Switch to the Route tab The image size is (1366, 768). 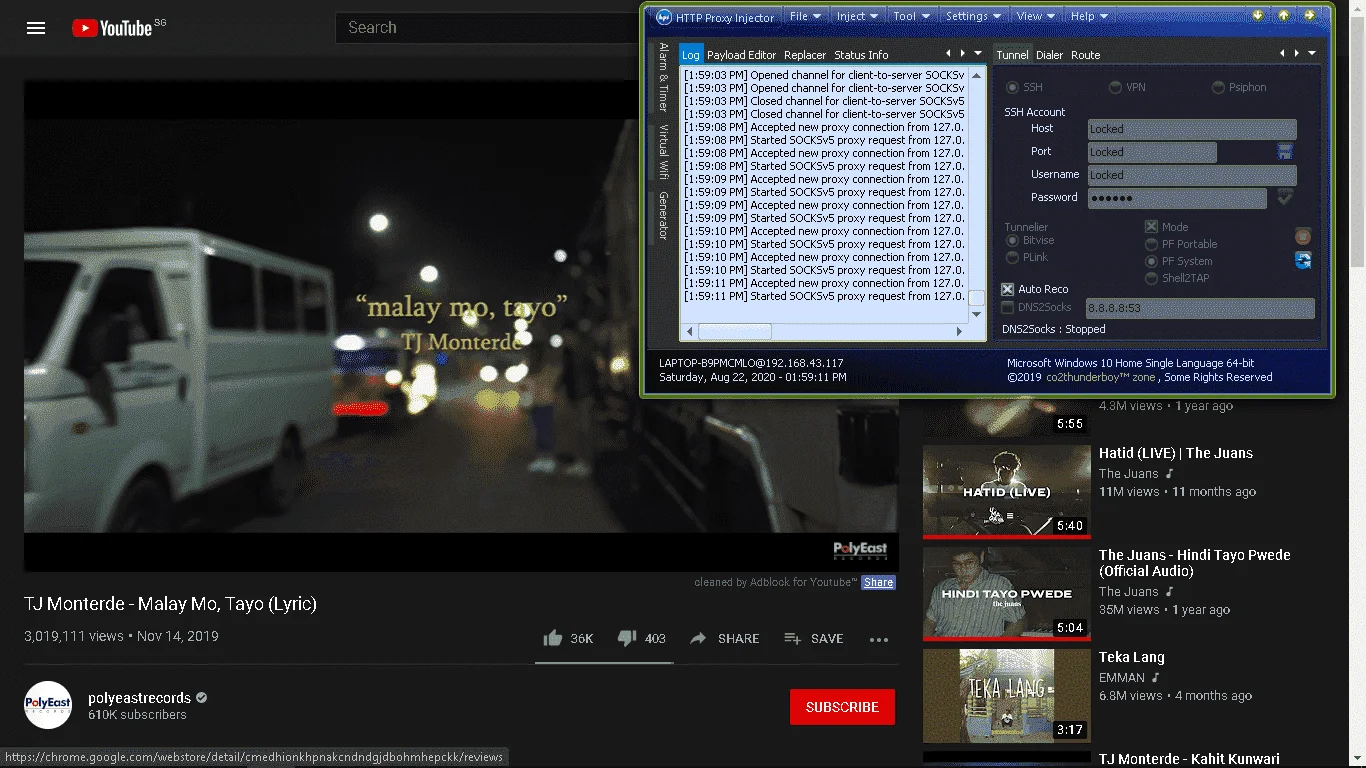point(1085,55)
